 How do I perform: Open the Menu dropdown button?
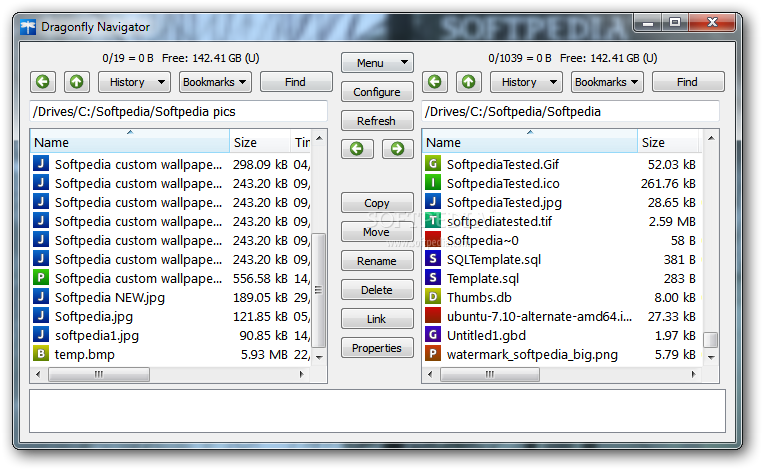(377, 63)
